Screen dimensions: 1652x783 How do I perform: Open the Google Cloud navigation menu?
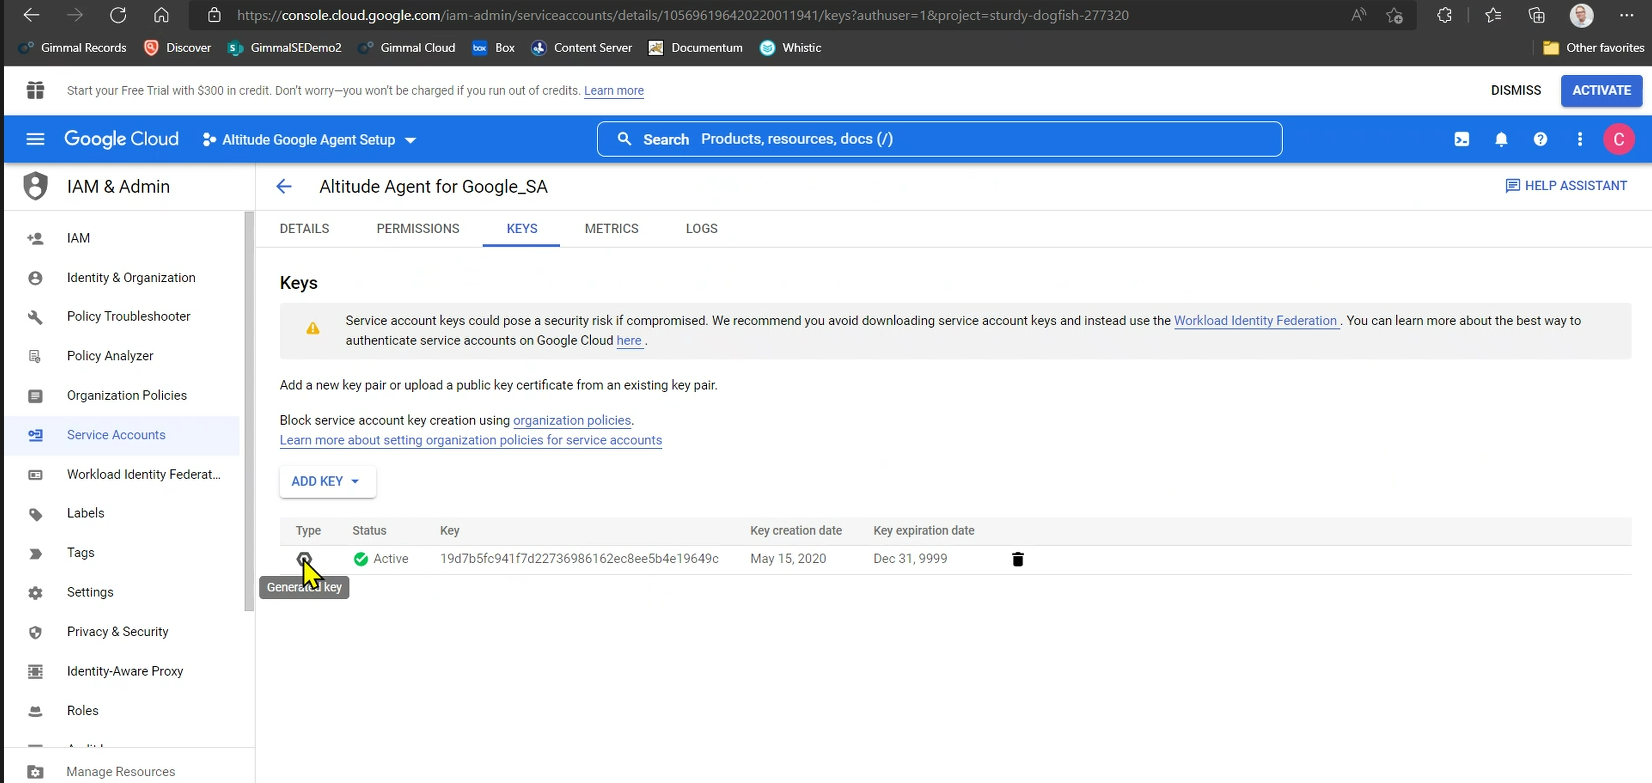(x=35, y=139)
